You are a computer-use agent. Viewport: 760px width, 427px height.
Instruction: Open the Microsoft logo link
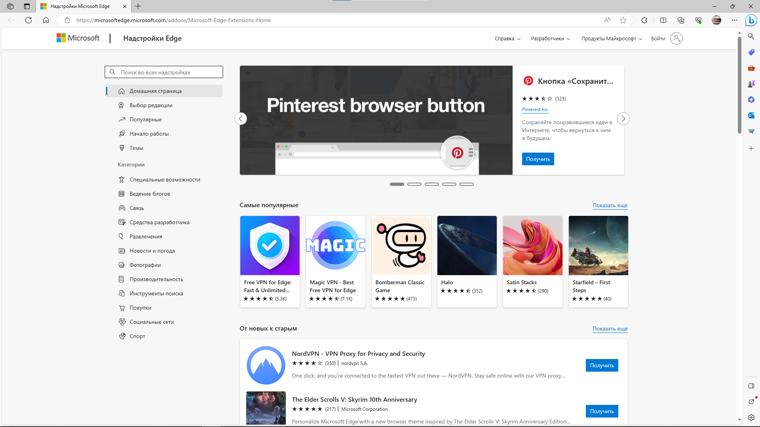(x=78, y=38)
